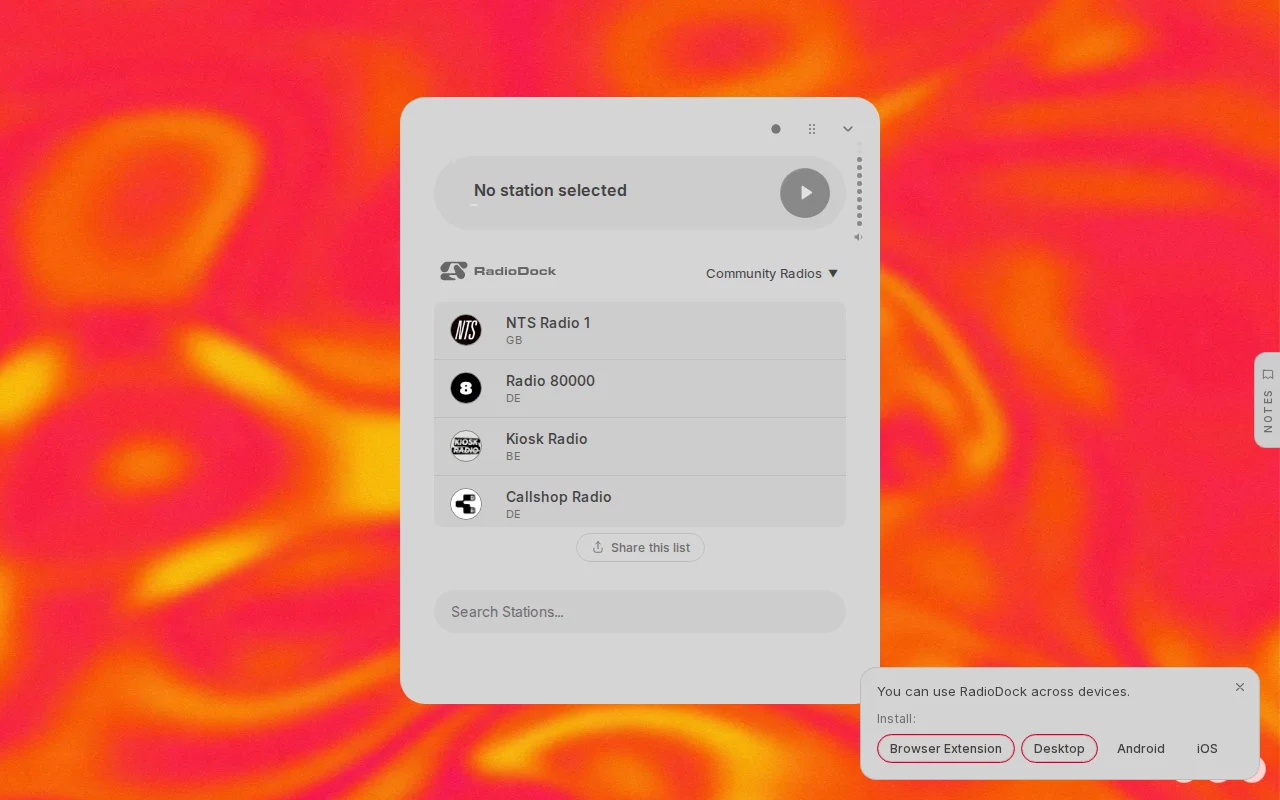Click the No station selected title
The height and width of the screenshot is (800, 1280).
point(550,190)
